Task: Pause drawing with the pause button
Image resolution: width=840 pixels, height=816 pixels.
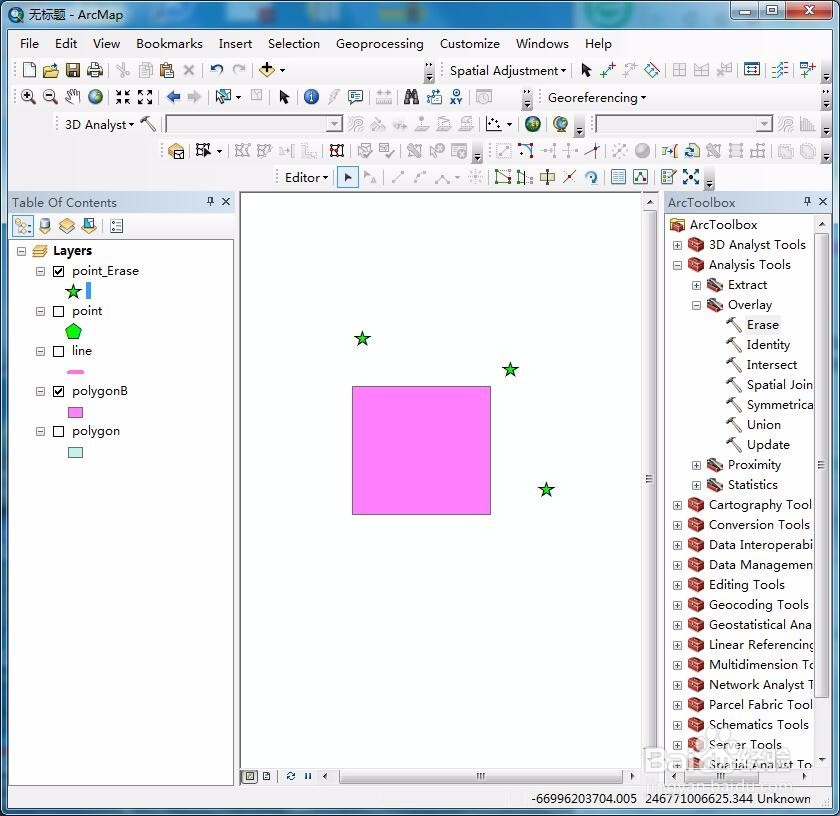Action: click(x=308, y=776)
